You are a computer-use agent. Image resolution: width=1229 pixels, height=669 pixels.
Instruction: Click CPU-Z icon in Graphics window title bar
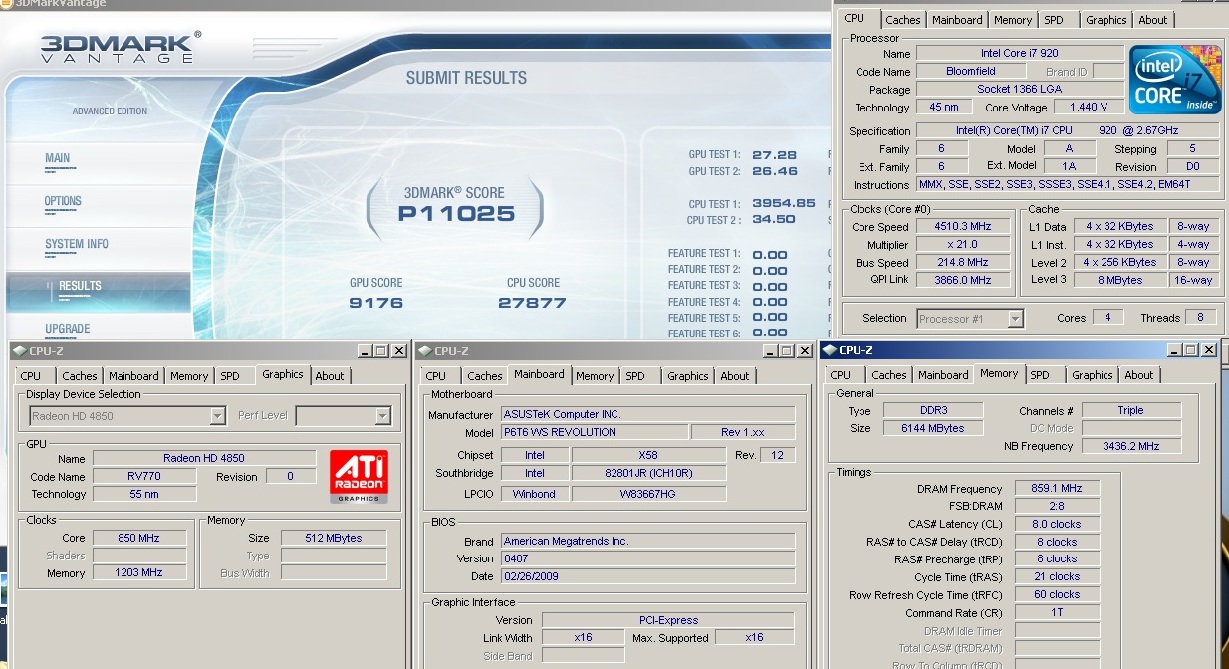coord(19,351)
